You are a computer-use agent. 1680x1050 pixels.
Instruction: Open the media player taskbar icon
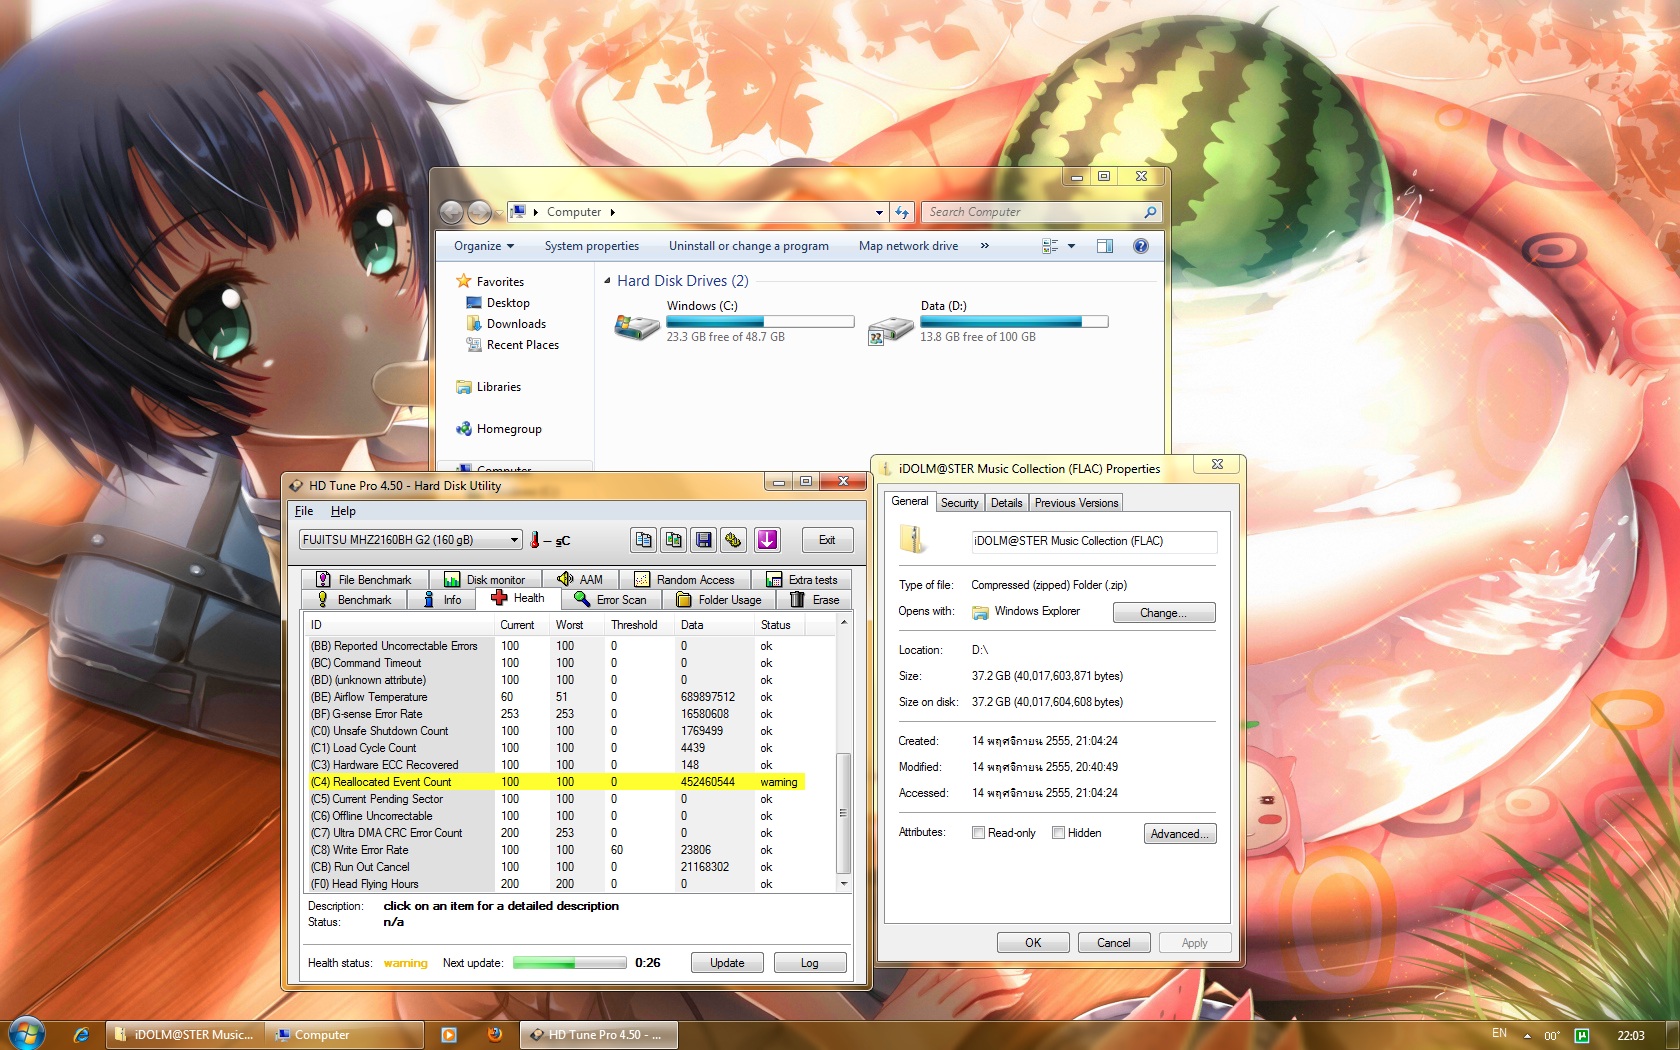[449, 1035]
